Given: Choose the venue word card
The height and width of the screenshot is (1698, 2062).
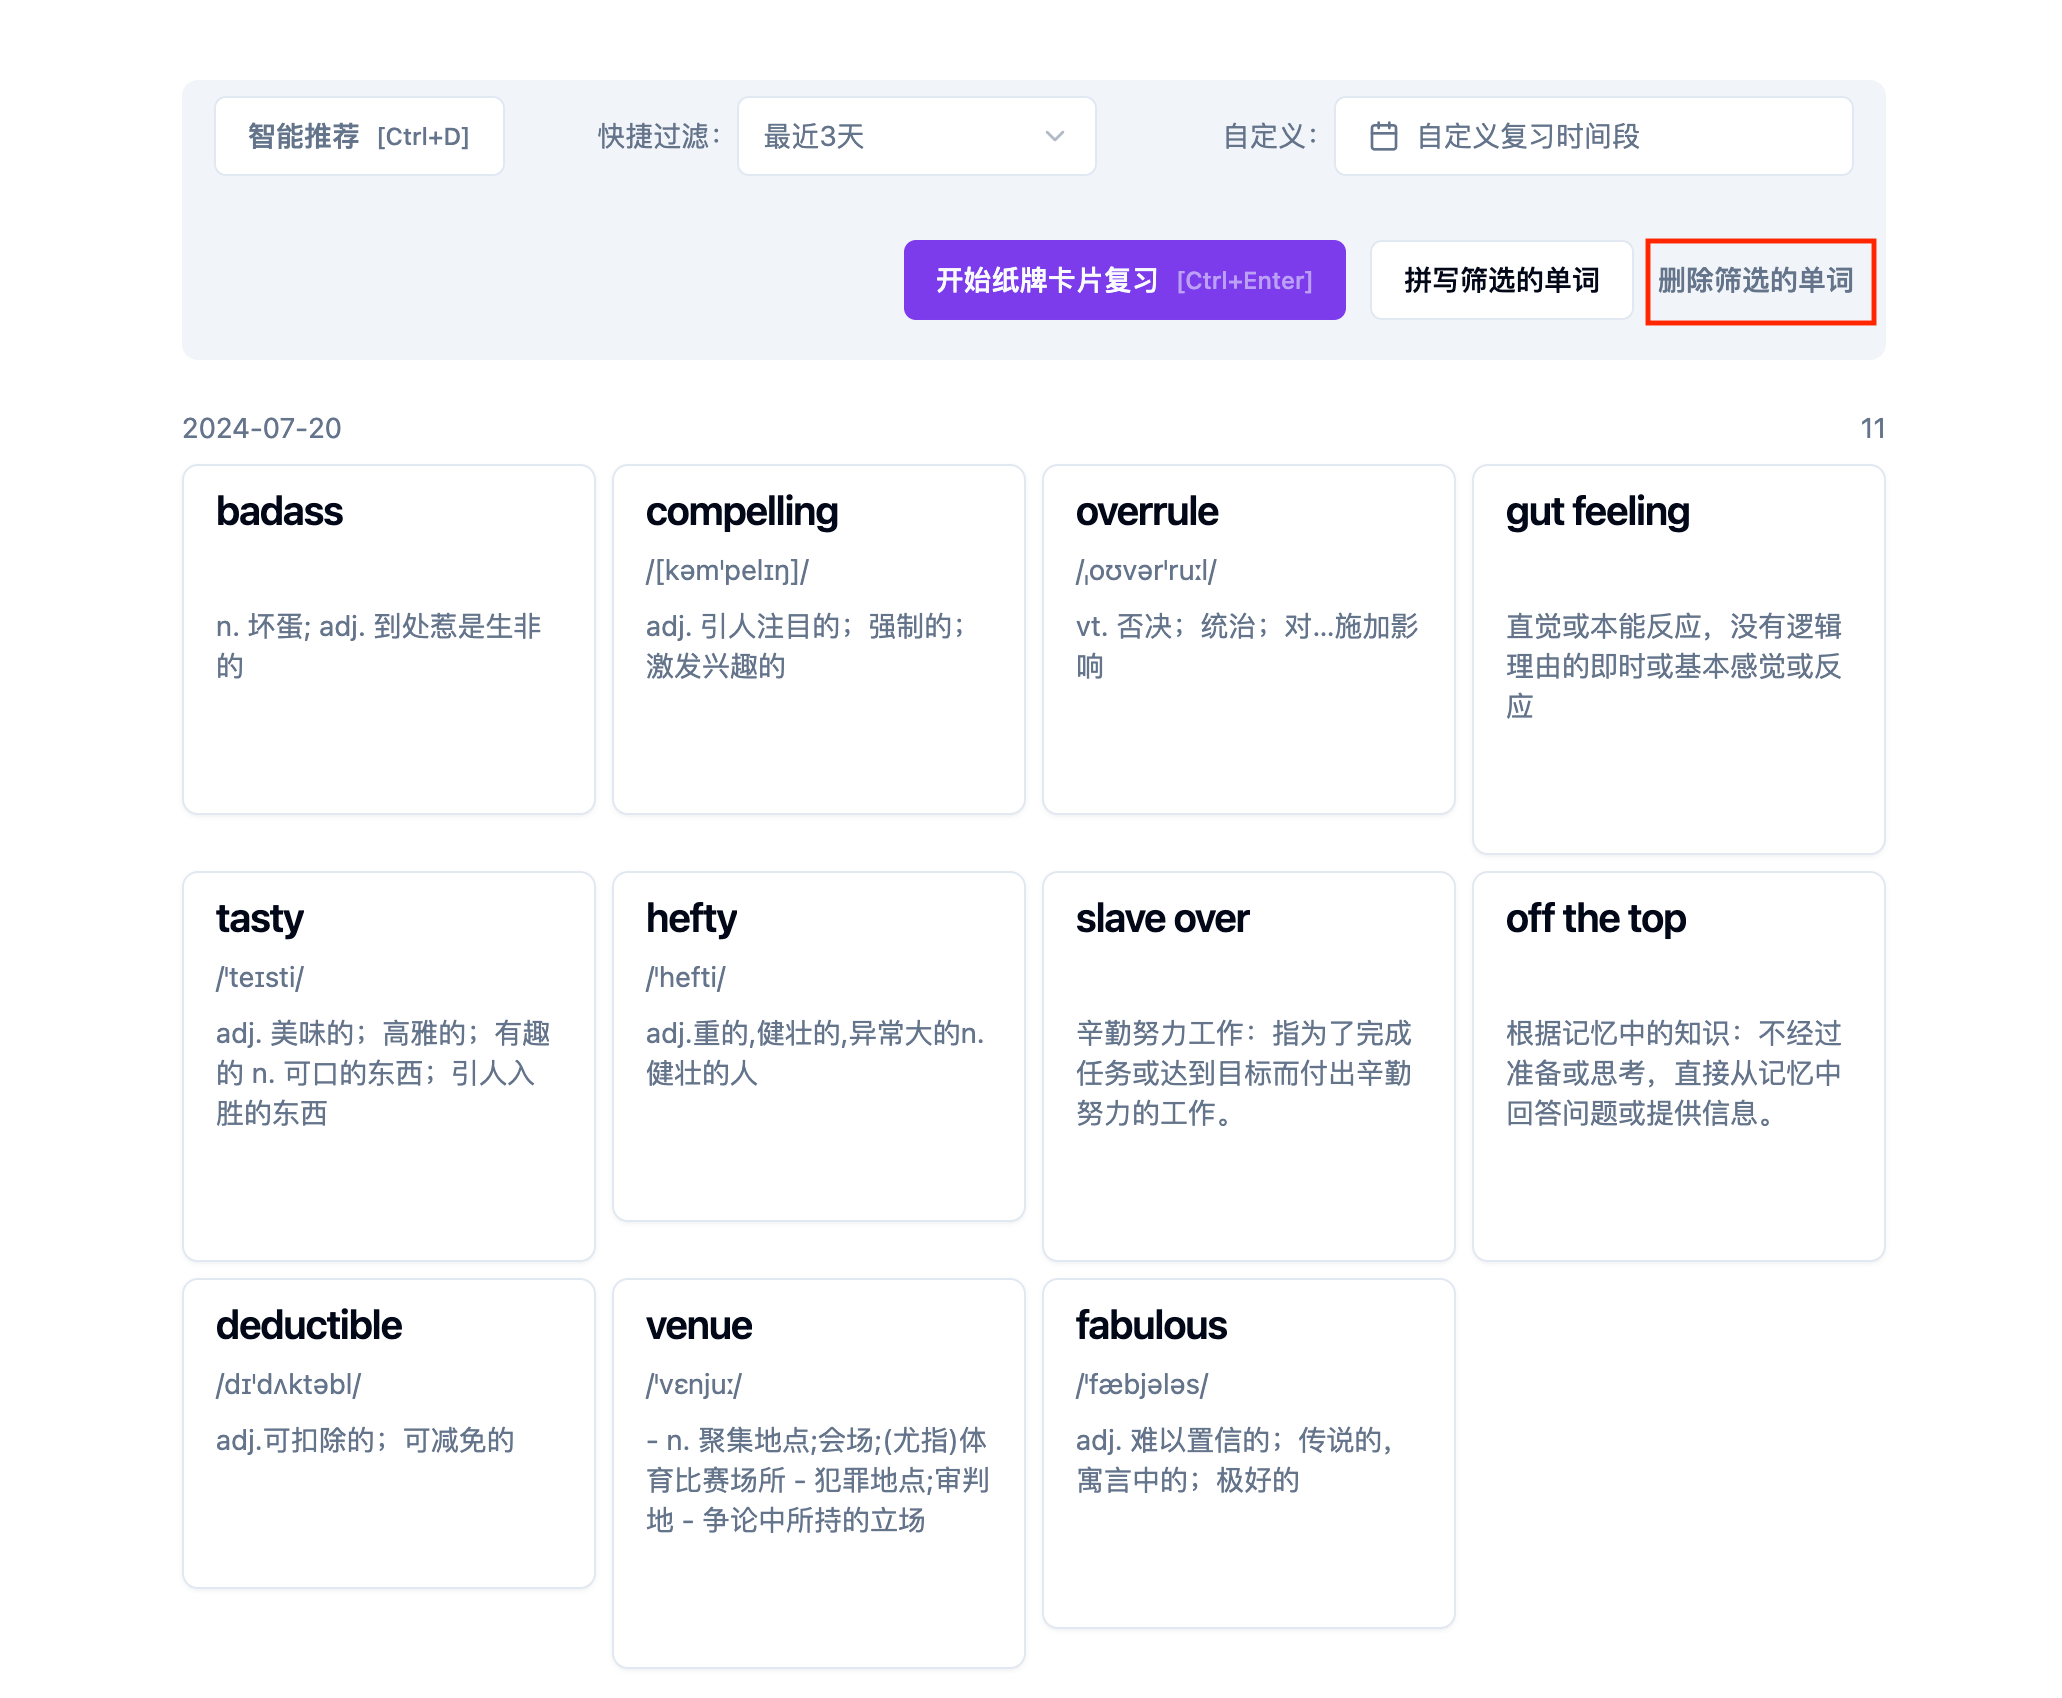Looking at the screenshot, I should (x=819, y=1473).
